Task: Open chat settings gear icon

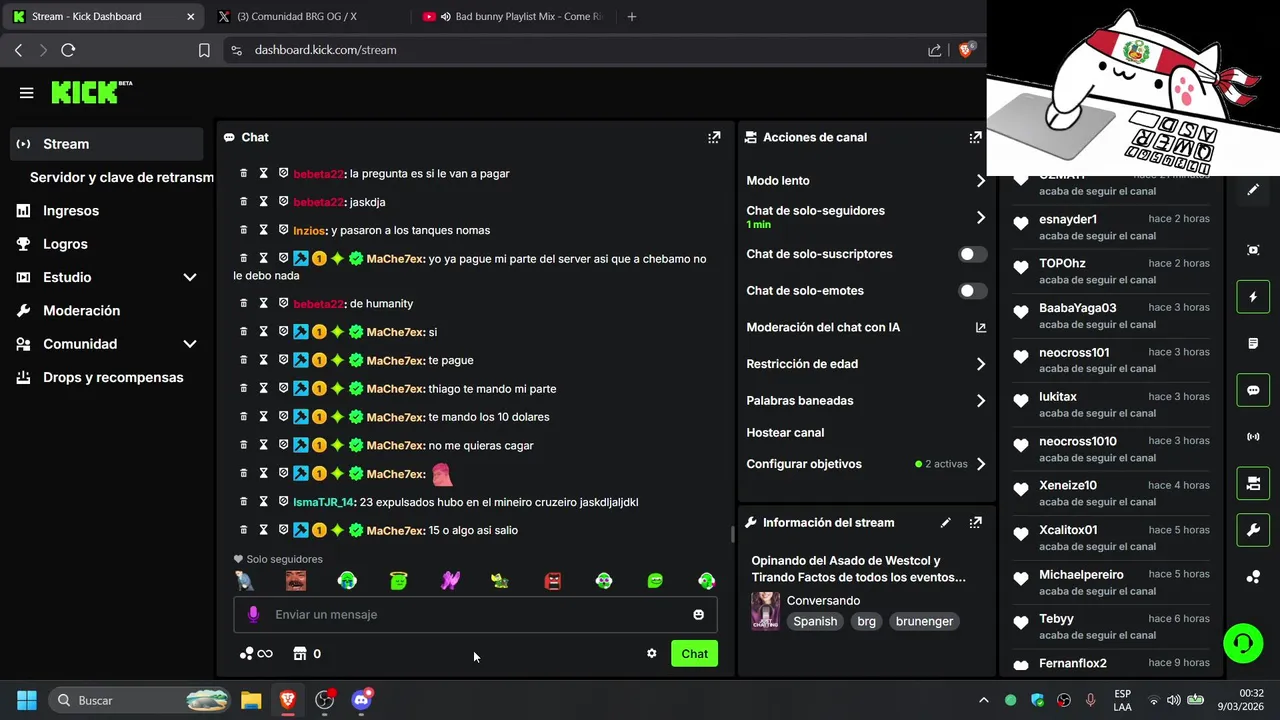Action: tap(652, 653)
